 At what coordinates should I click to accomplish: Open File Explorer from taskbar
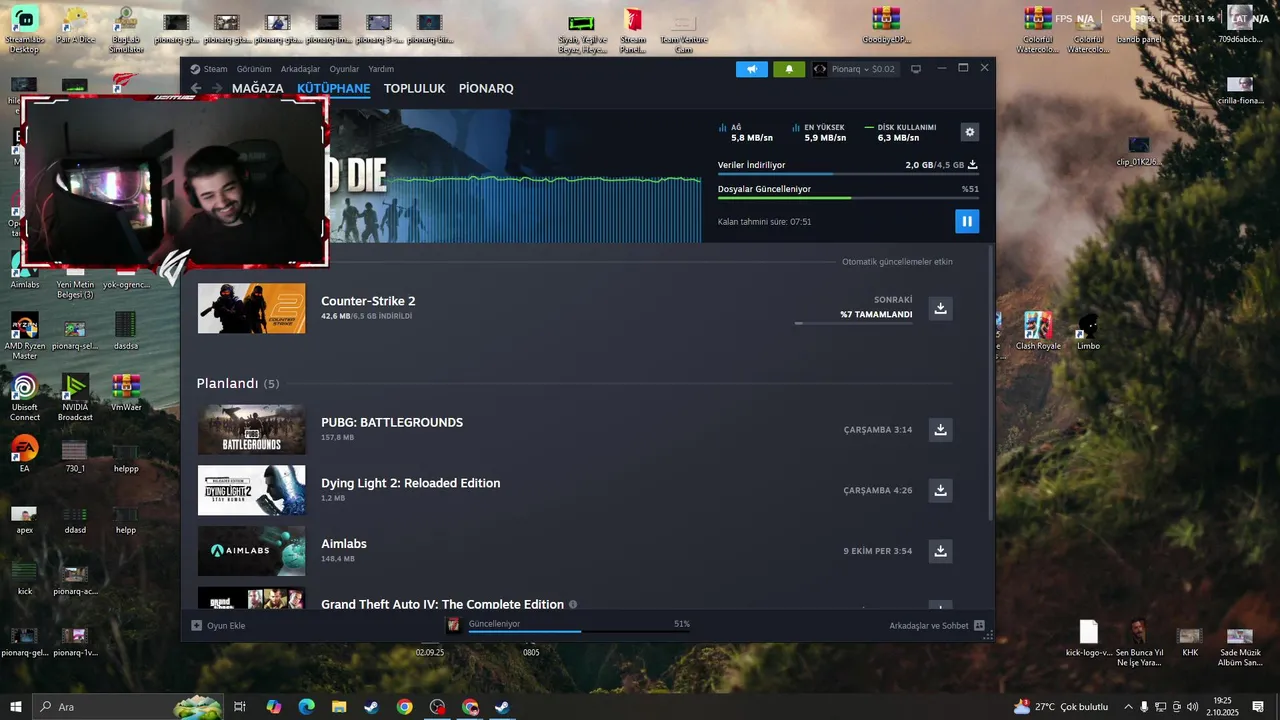click(x=339, y=707)
